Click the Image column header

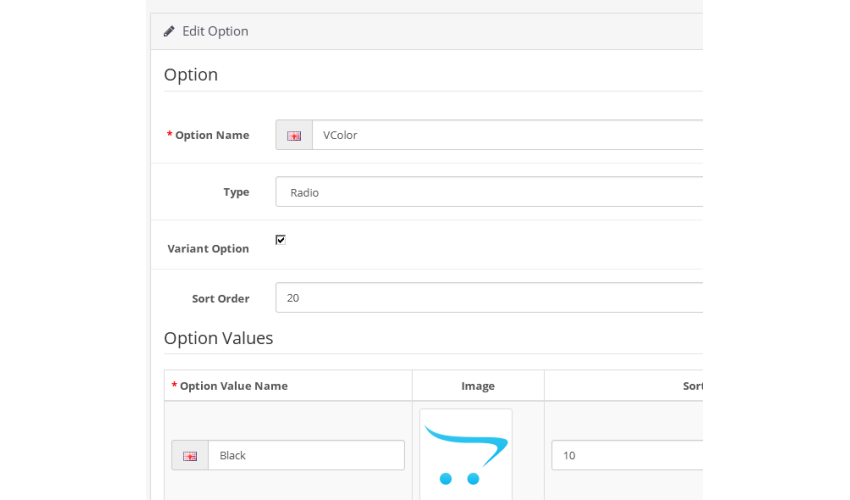[x=478, y=386]
